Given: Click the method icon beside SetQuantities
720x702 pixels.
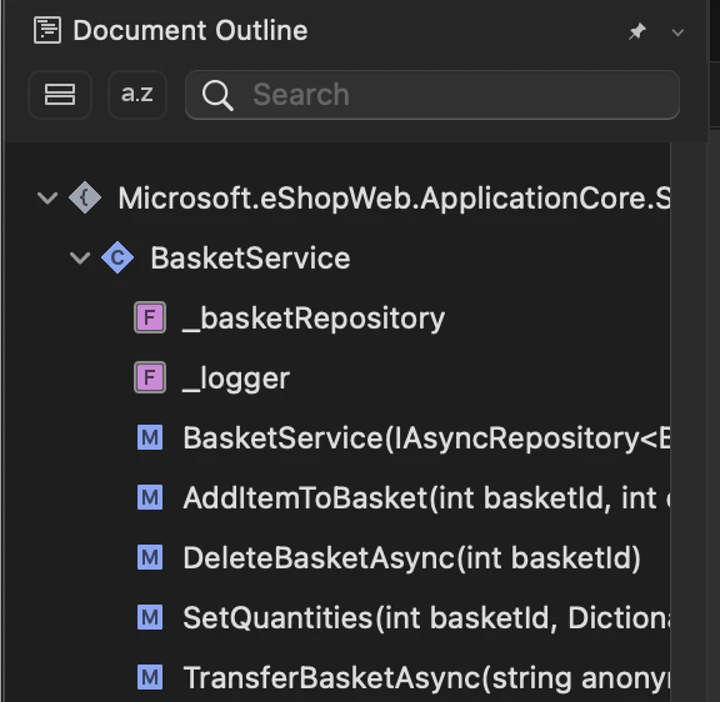Looking at the screenshot, I should [150, 618].
